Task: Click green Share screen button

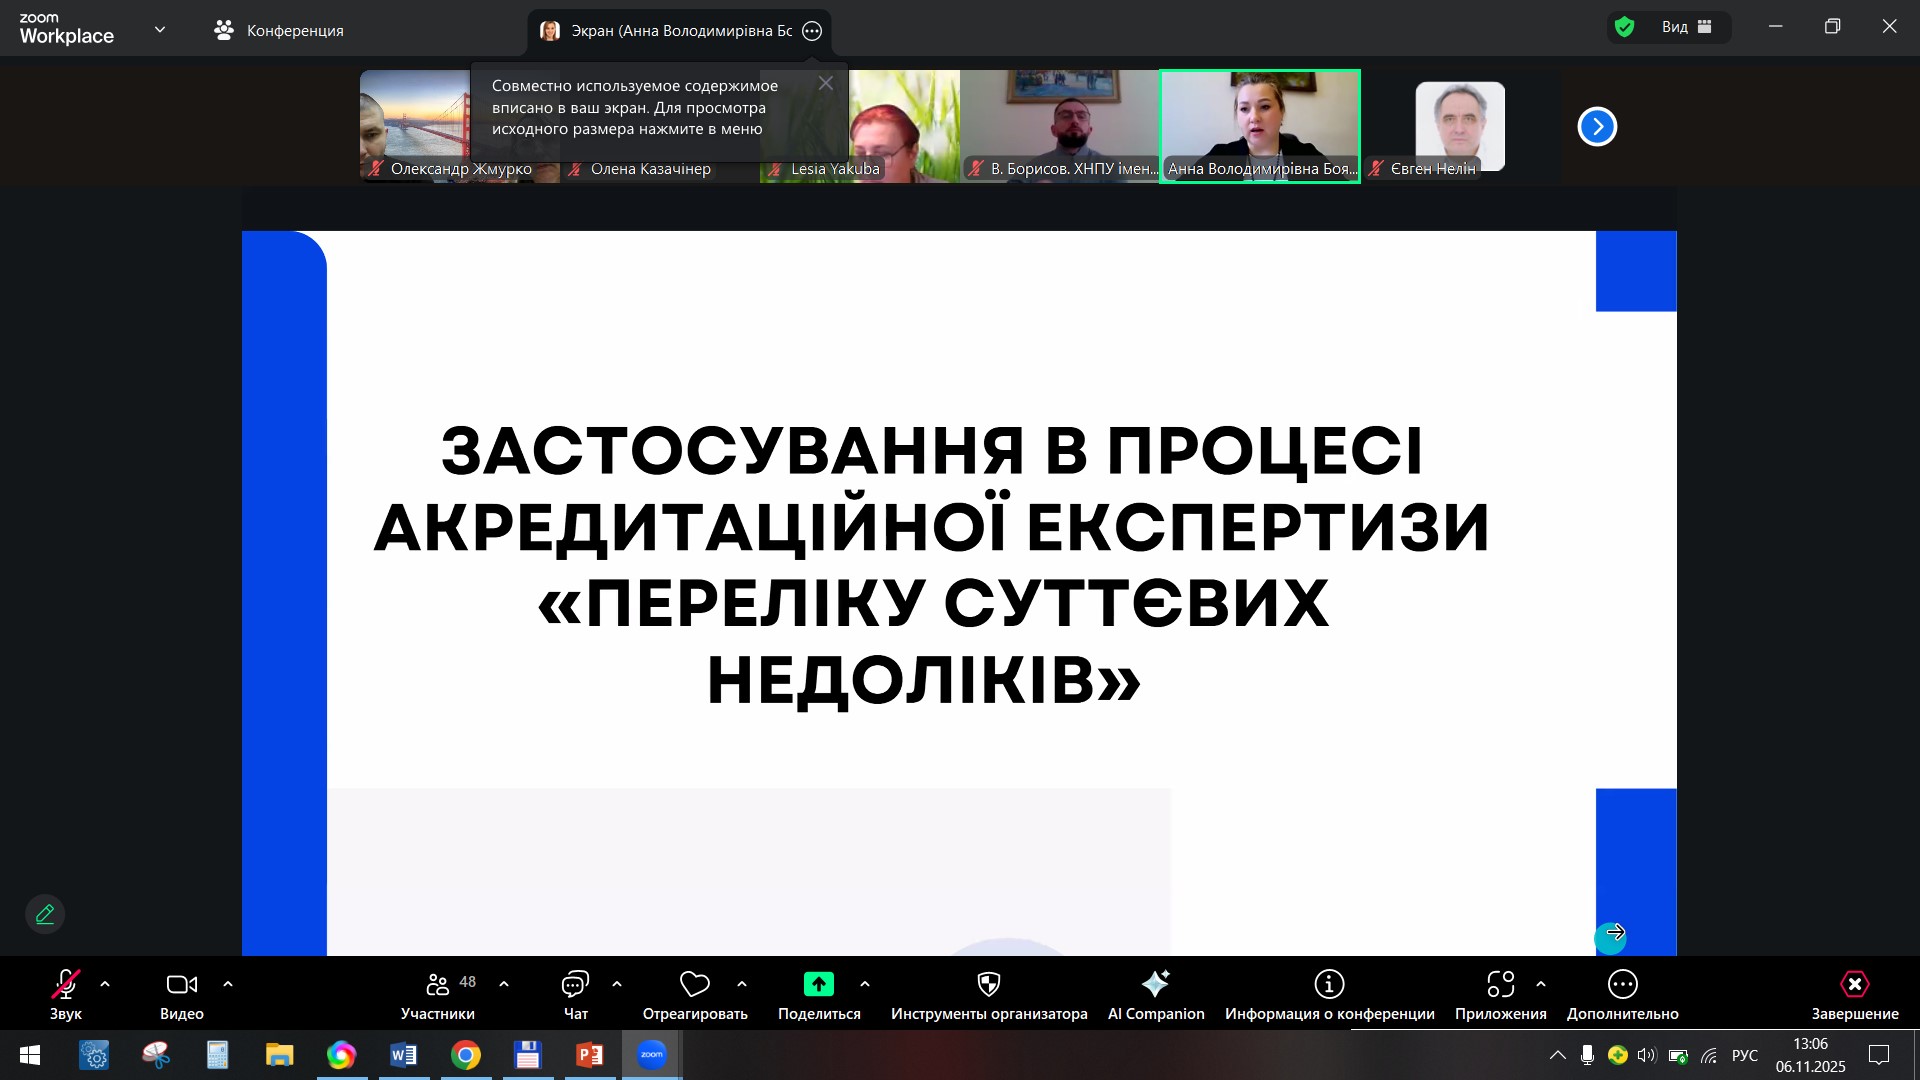Action: pos(818,985)
